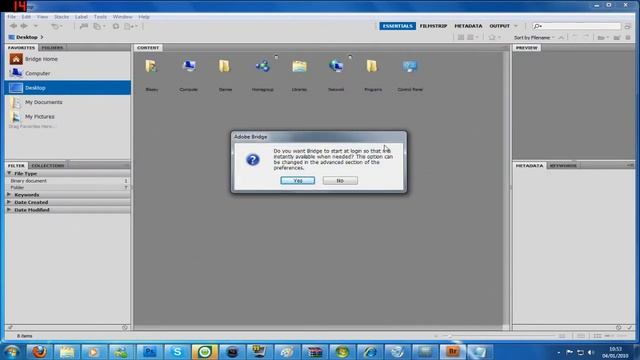Screen dimensions: 640x360
Task: Click the Go back arrow in toolbar
Action: [13, 26]
